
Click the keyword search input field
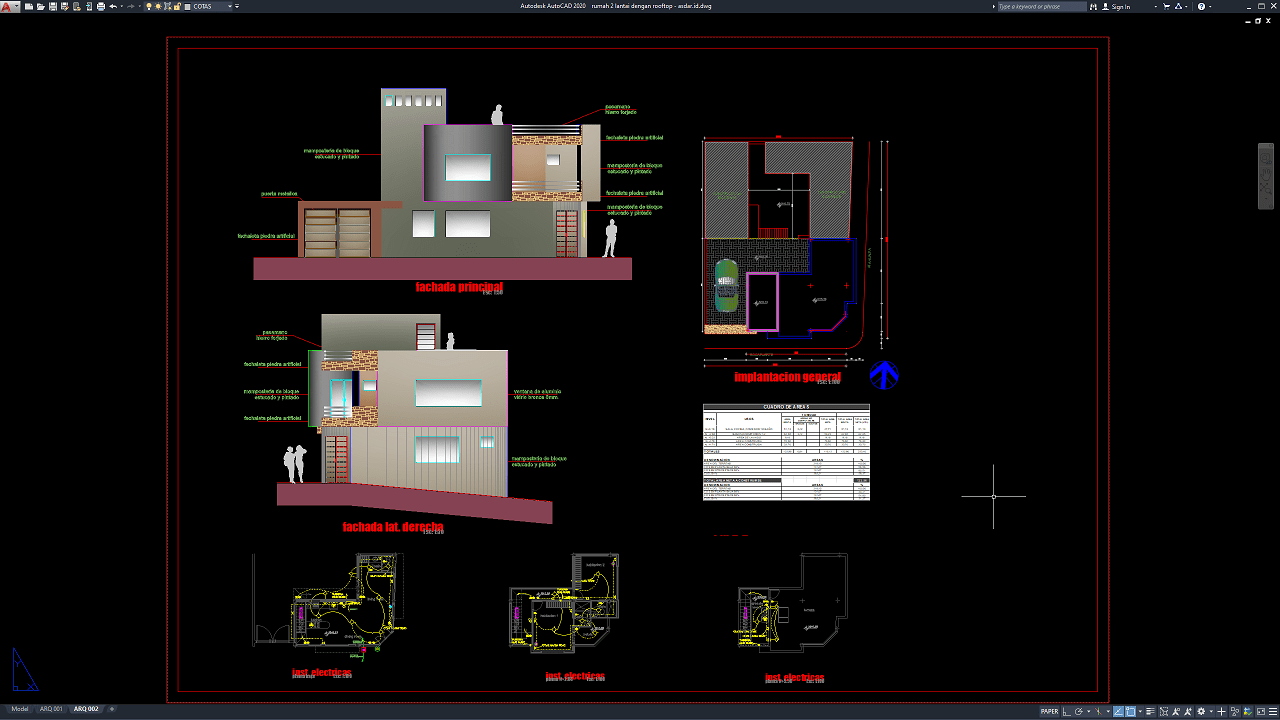1042,6
